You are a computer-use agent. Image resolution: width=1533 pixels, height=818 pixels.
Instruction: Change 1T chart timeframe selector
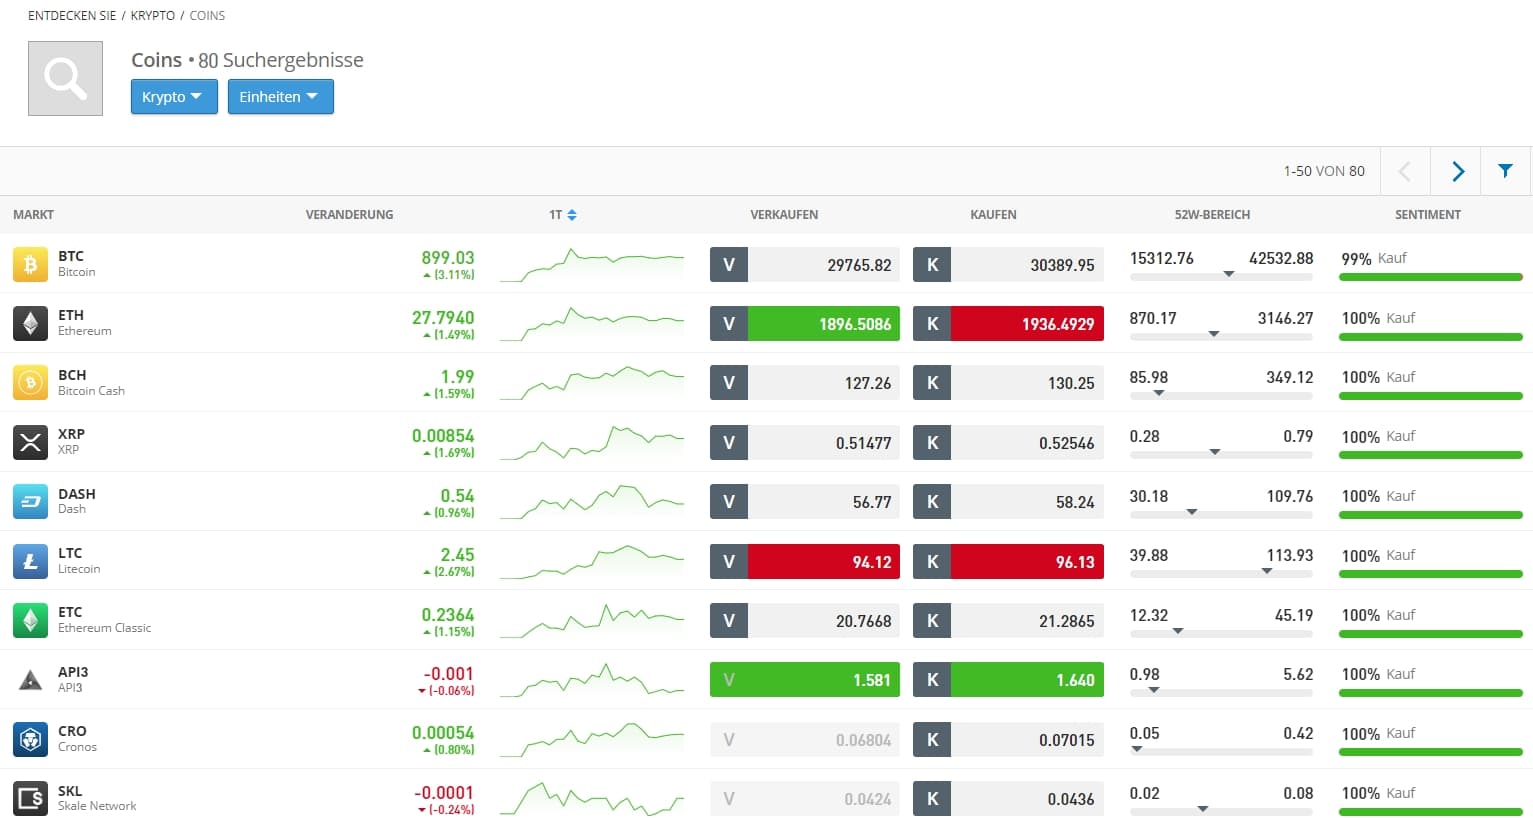click(x=562, y=215)
